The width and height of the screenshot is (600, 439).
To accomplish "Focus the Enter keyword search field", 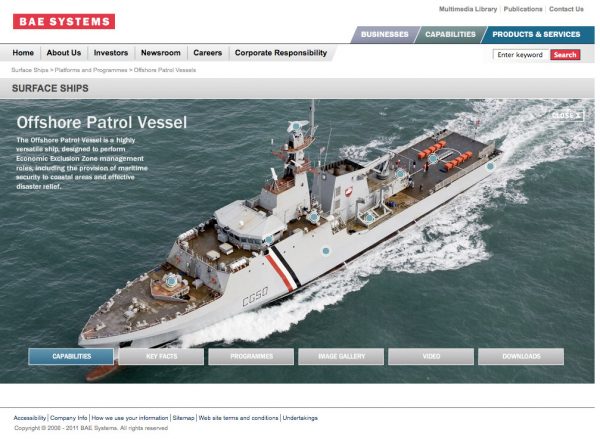I will (x=520, y=55).
